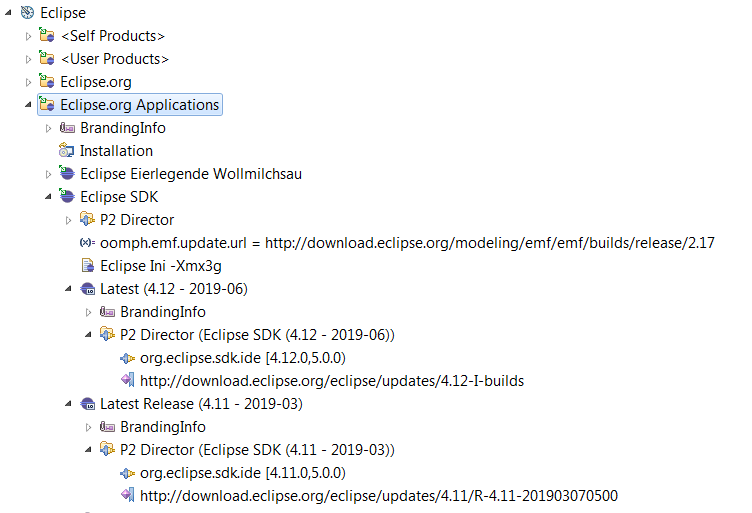Collapse Latest Release (4.11 - 2019-03) version
Screen dimensions: 752x513
pos(69,404)
